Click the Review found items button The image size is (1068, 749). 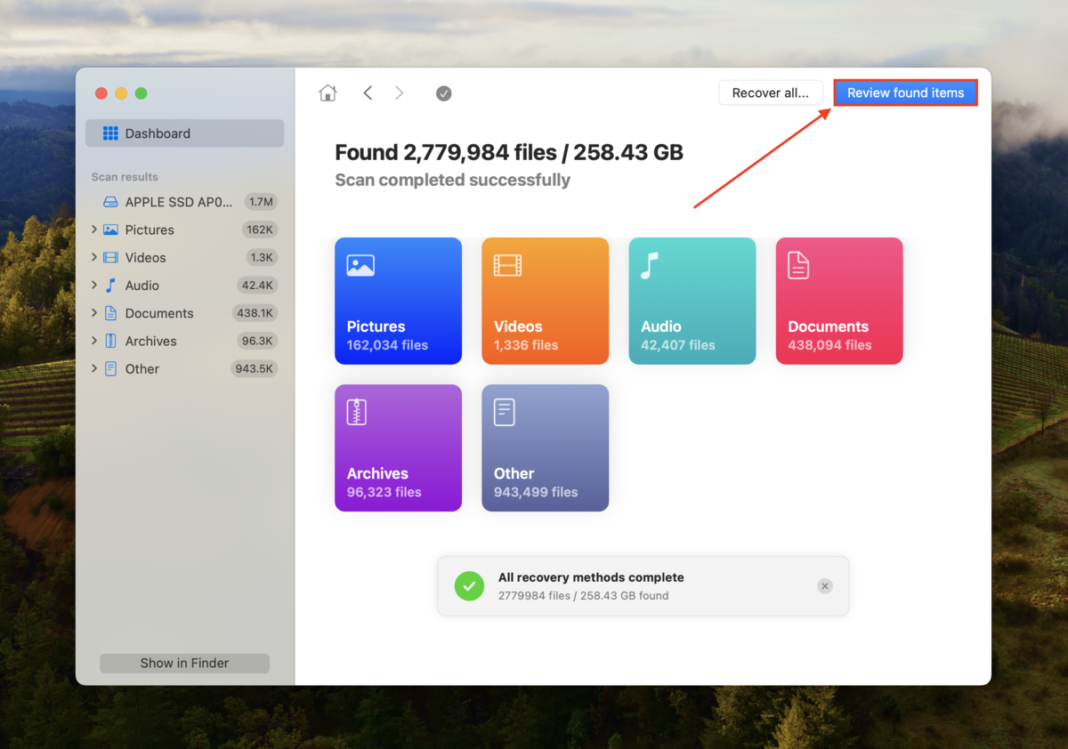[905, 92]
